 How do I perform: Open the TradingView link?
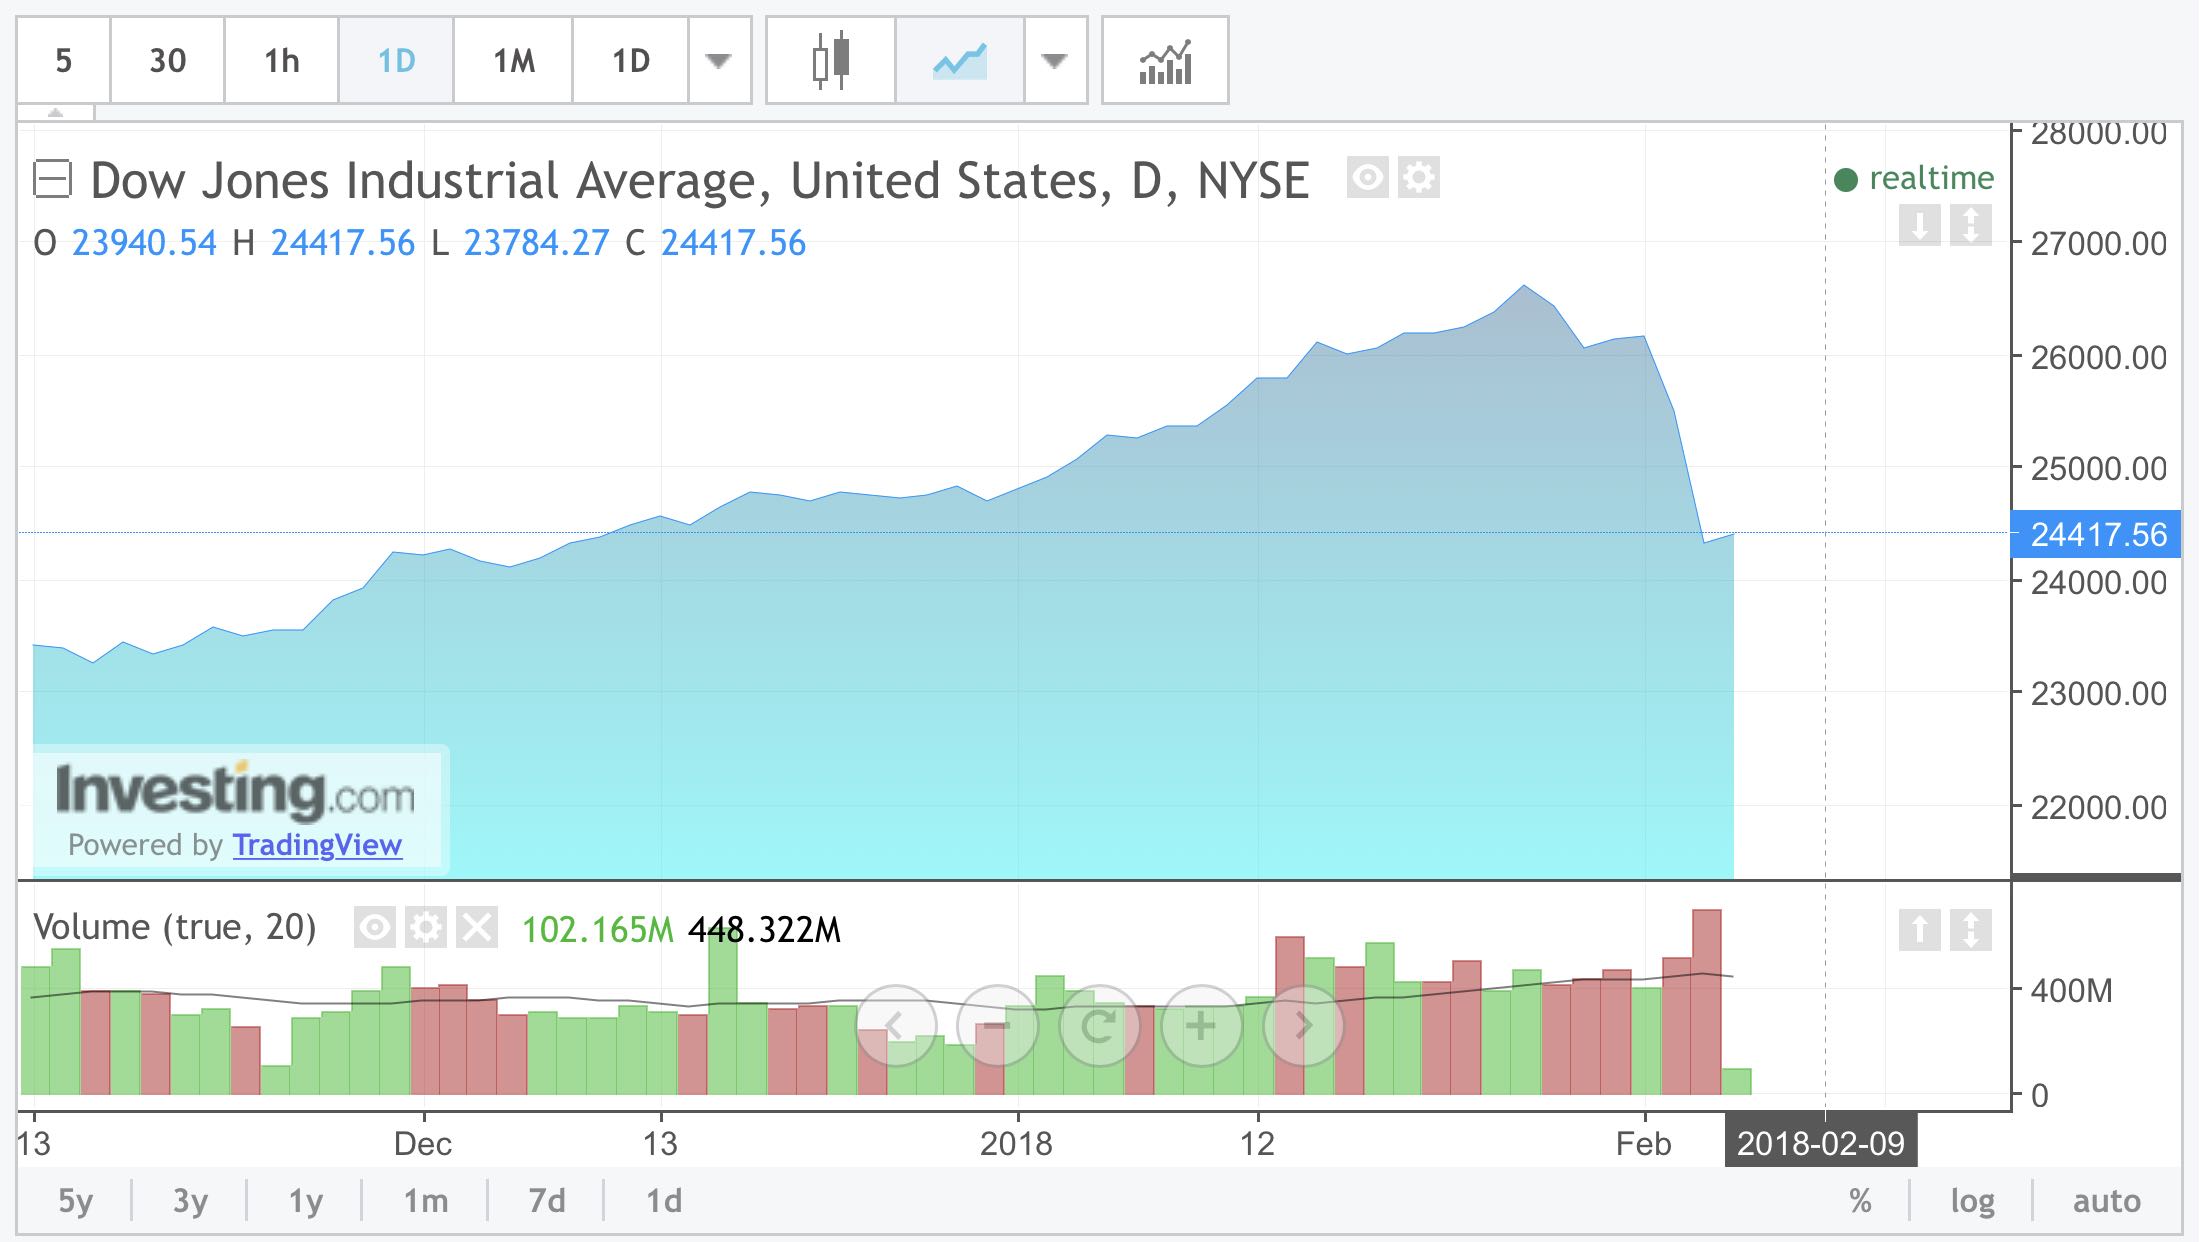coord(317,845)
